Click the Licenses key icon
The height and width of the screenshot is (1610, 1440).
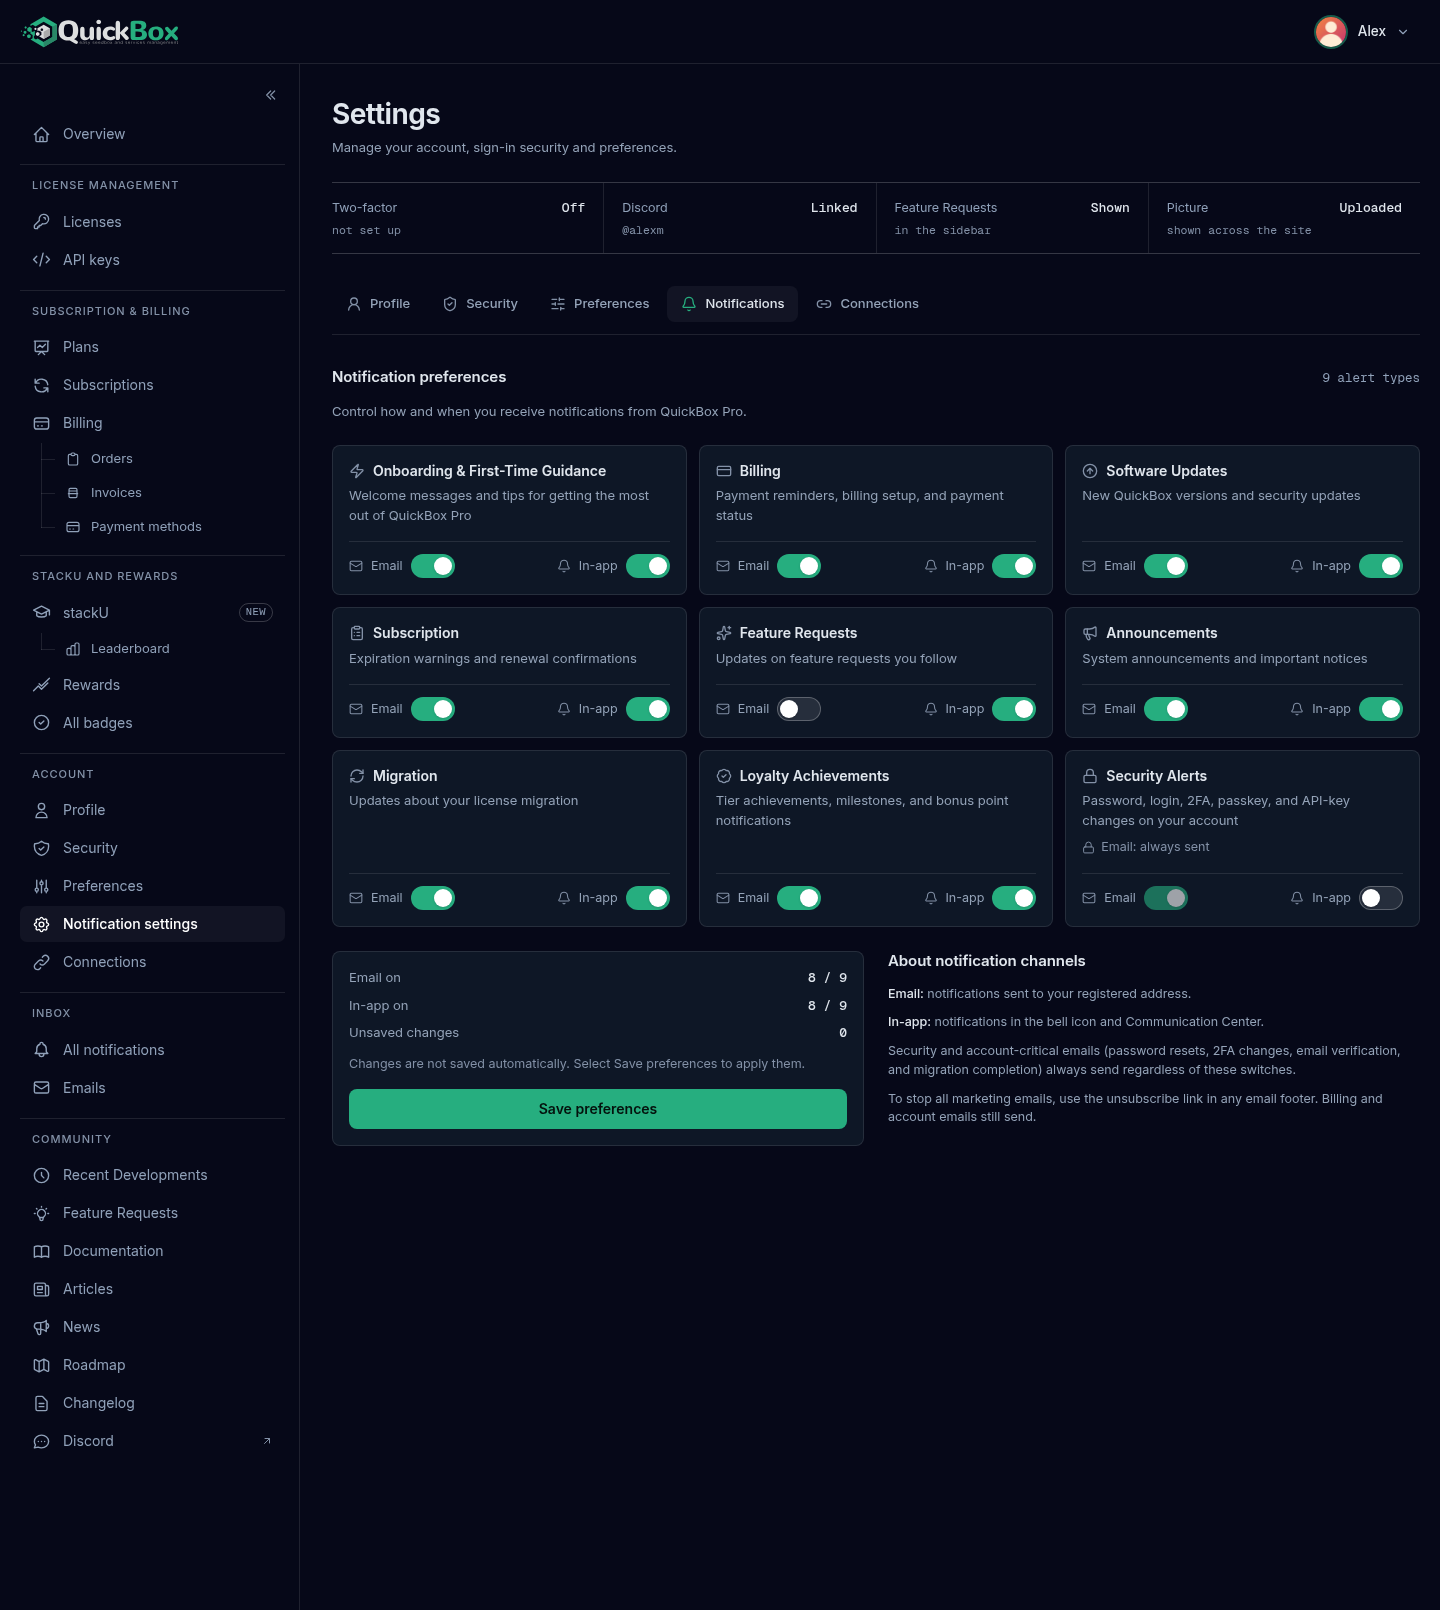(x=42, y=222)
